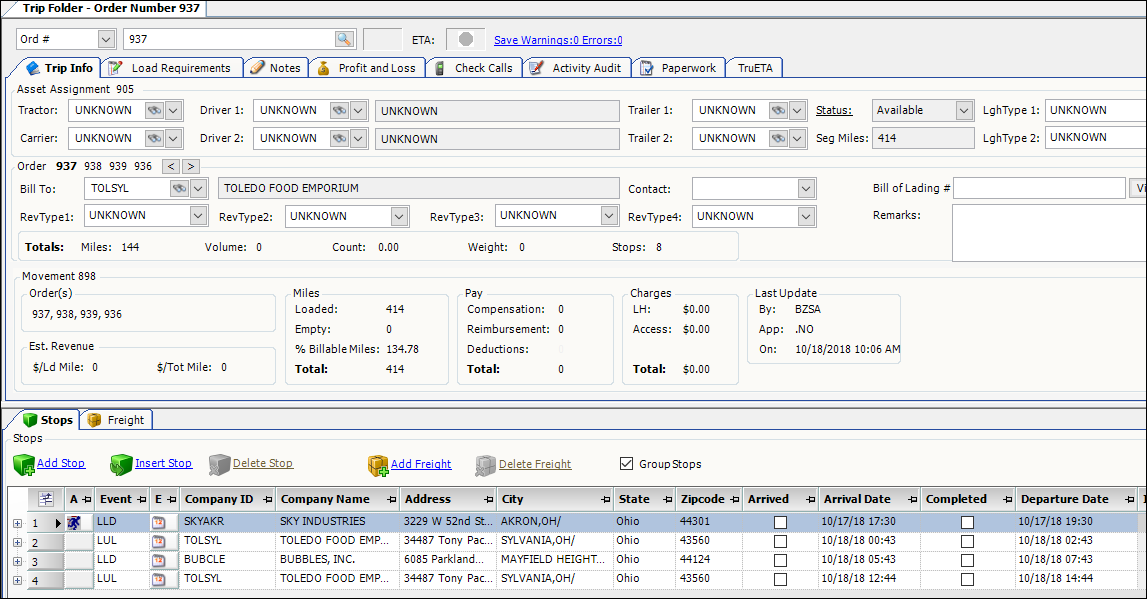
Task: Click the Add Freight box icon
Action: [x=377, y=465]
